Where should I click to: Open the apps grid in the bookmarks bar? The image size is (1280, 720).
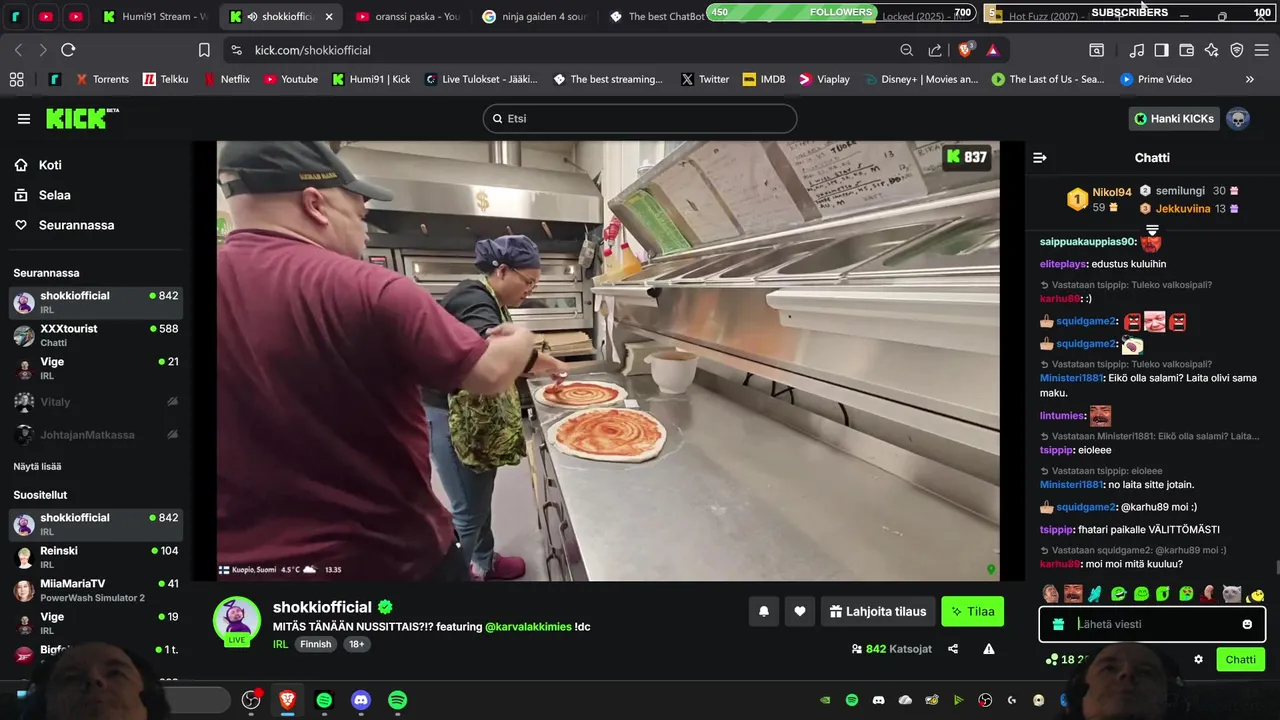click(x=16, y=79)
